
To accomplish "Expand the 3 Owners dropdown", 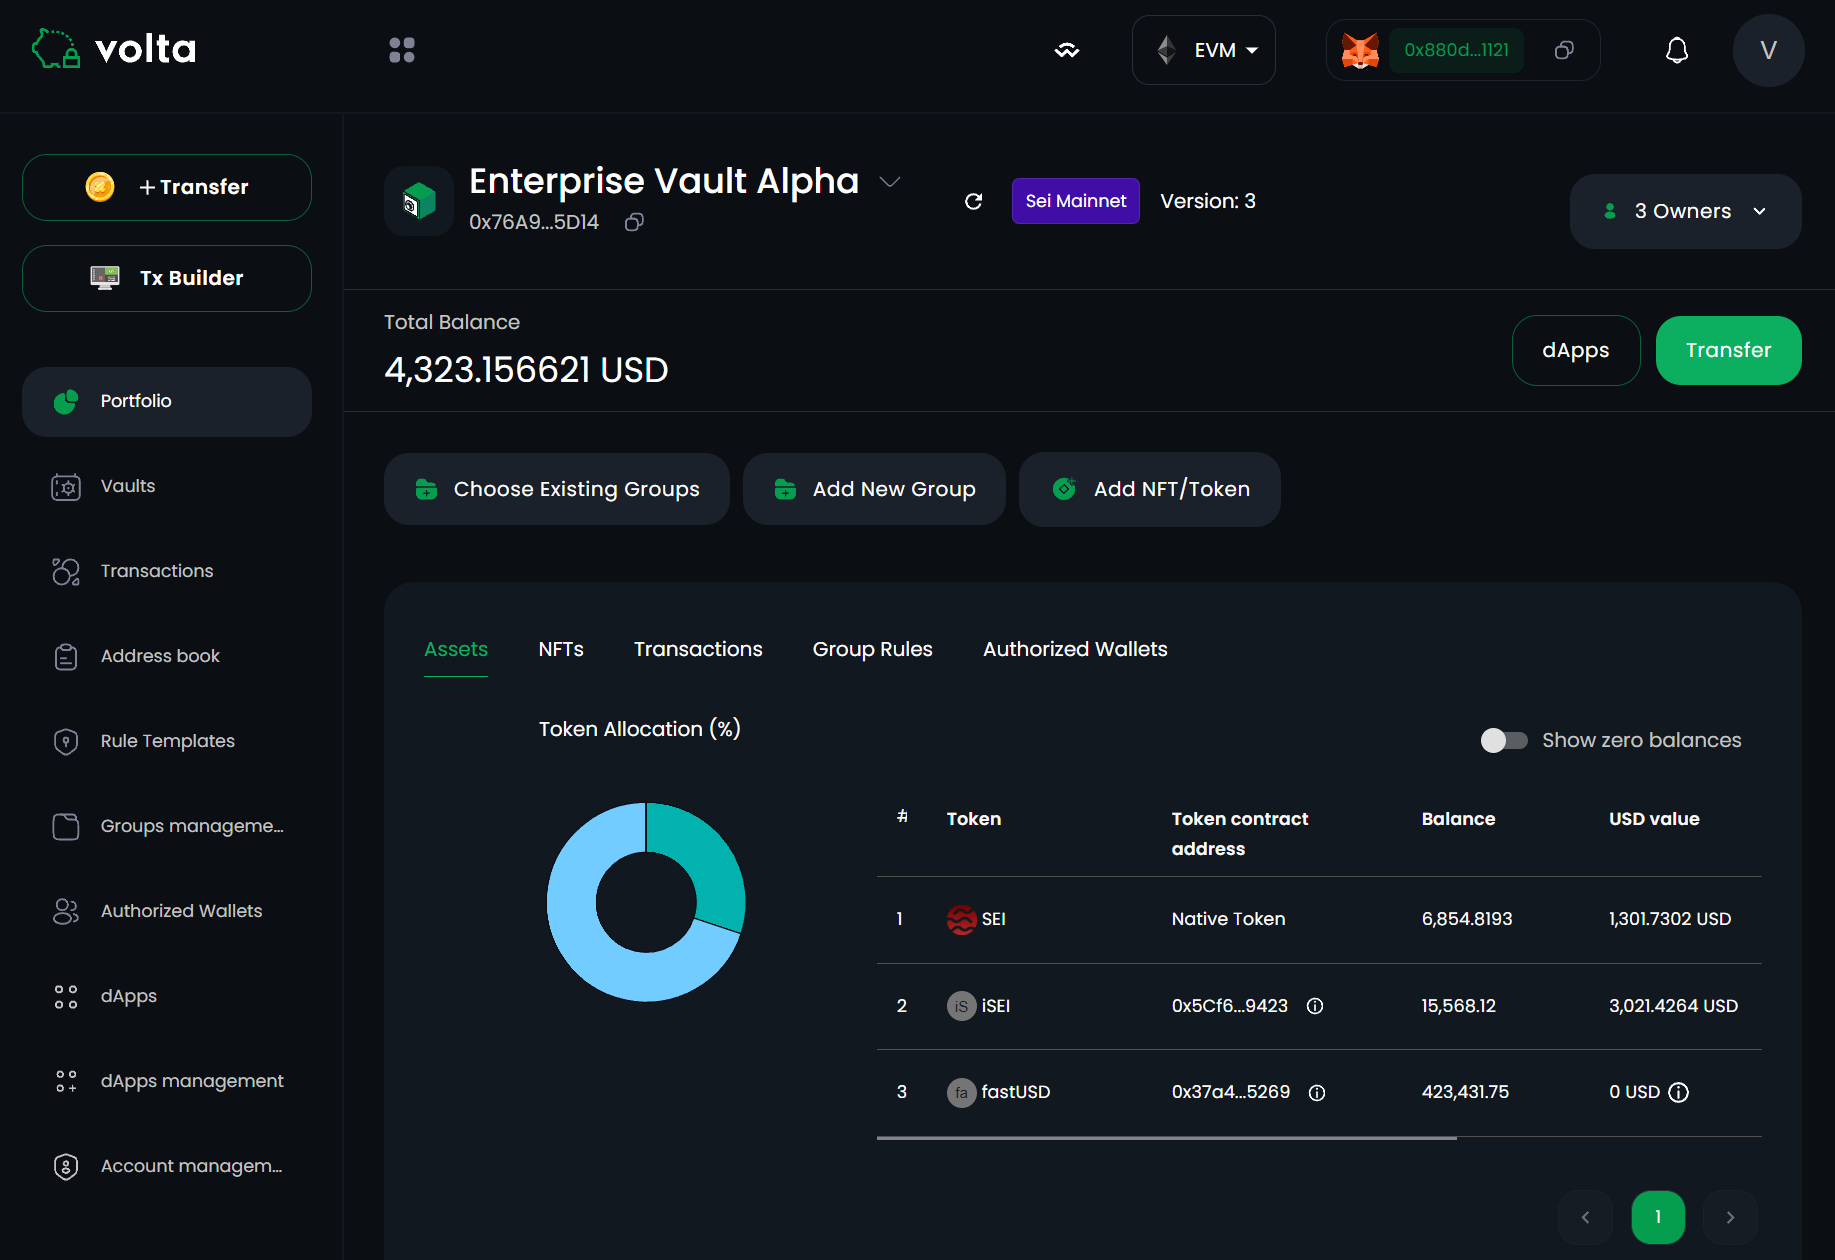I will (1685, 211).
